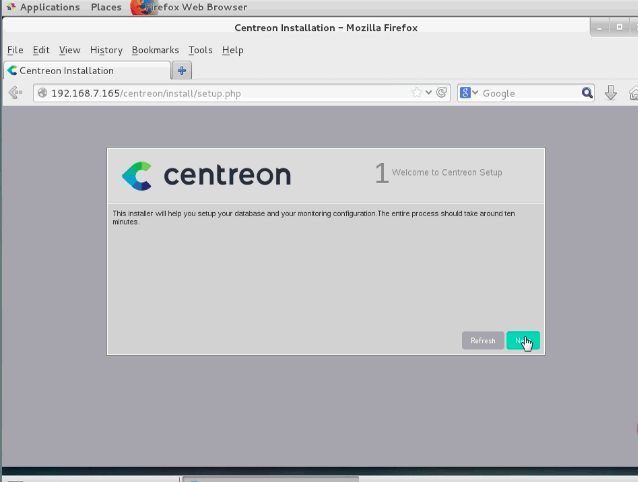The width and height of the screenshot is (638, 482).
Task: Bookmark page with the star icon
Action: (x=417, y=93)
